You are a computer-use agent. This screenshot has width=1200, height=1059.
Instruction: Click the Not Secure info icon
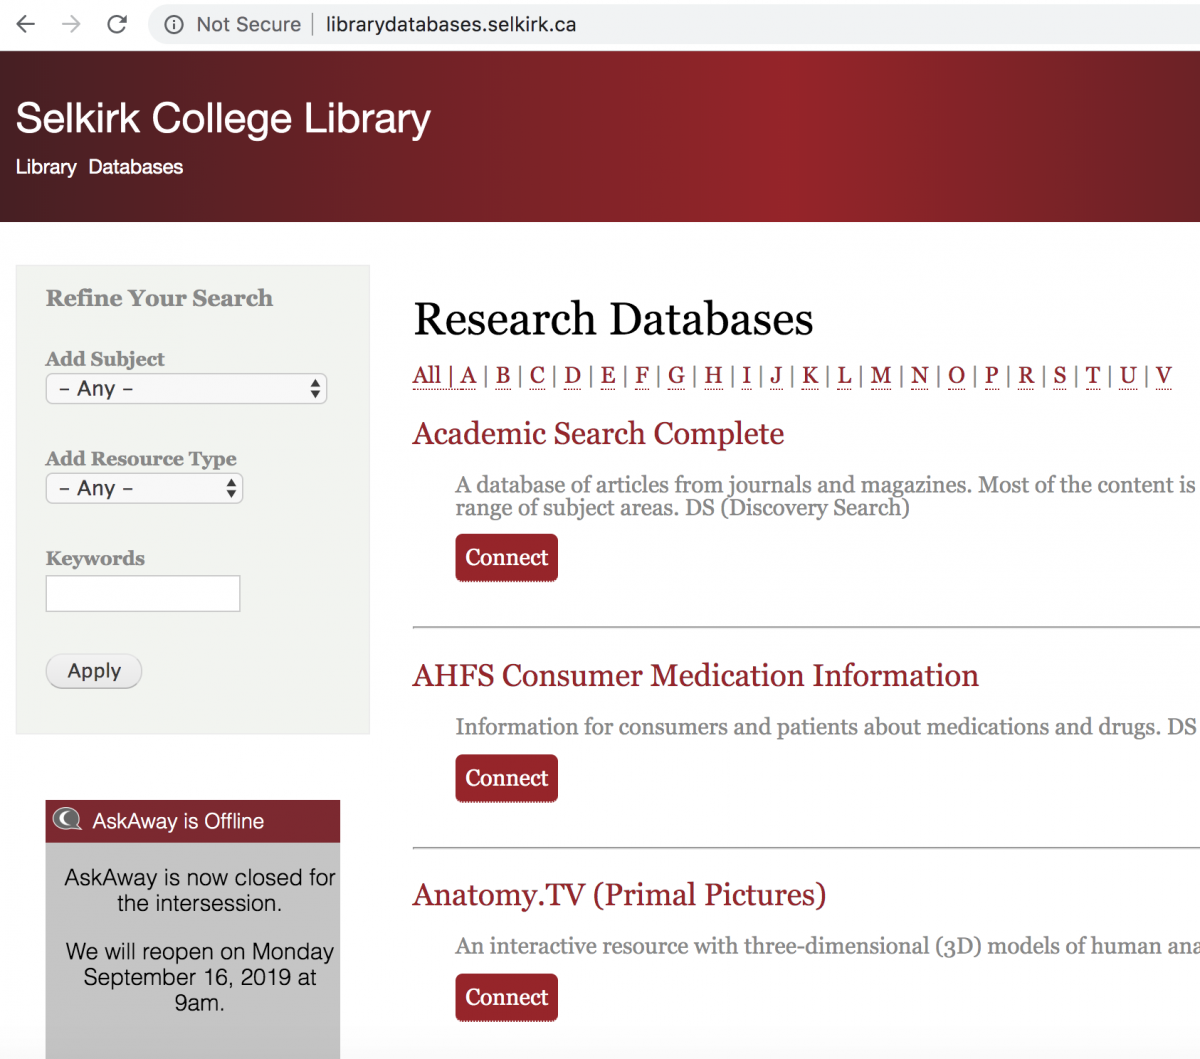(174, 25)
